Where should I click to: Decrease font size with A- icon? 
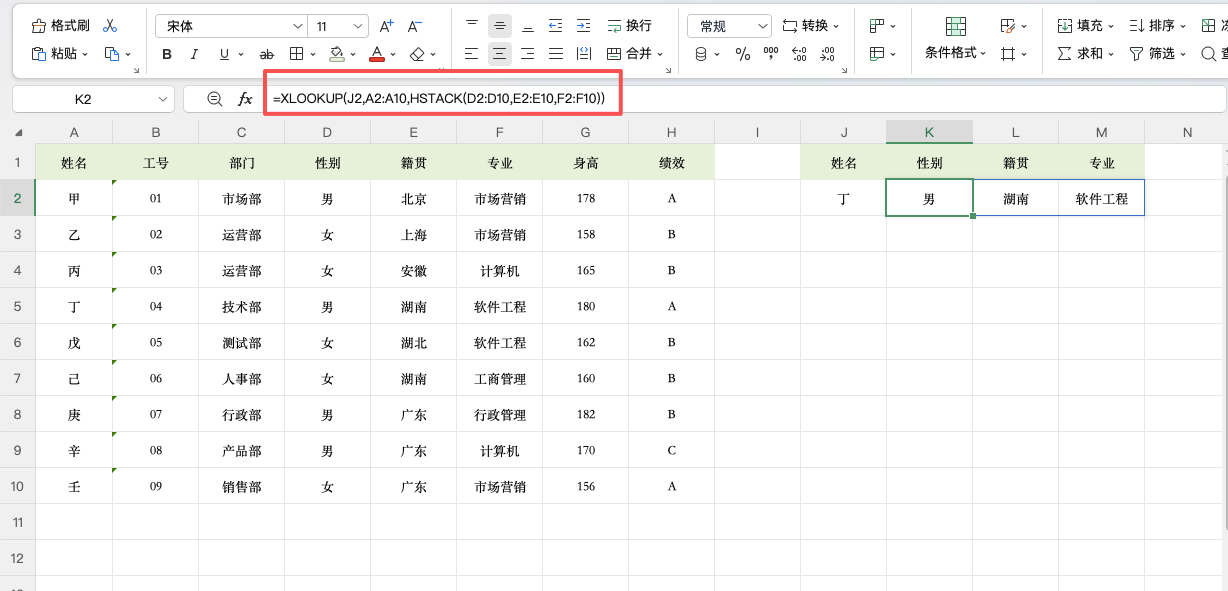pyautogui.click(x=415, y=26)
